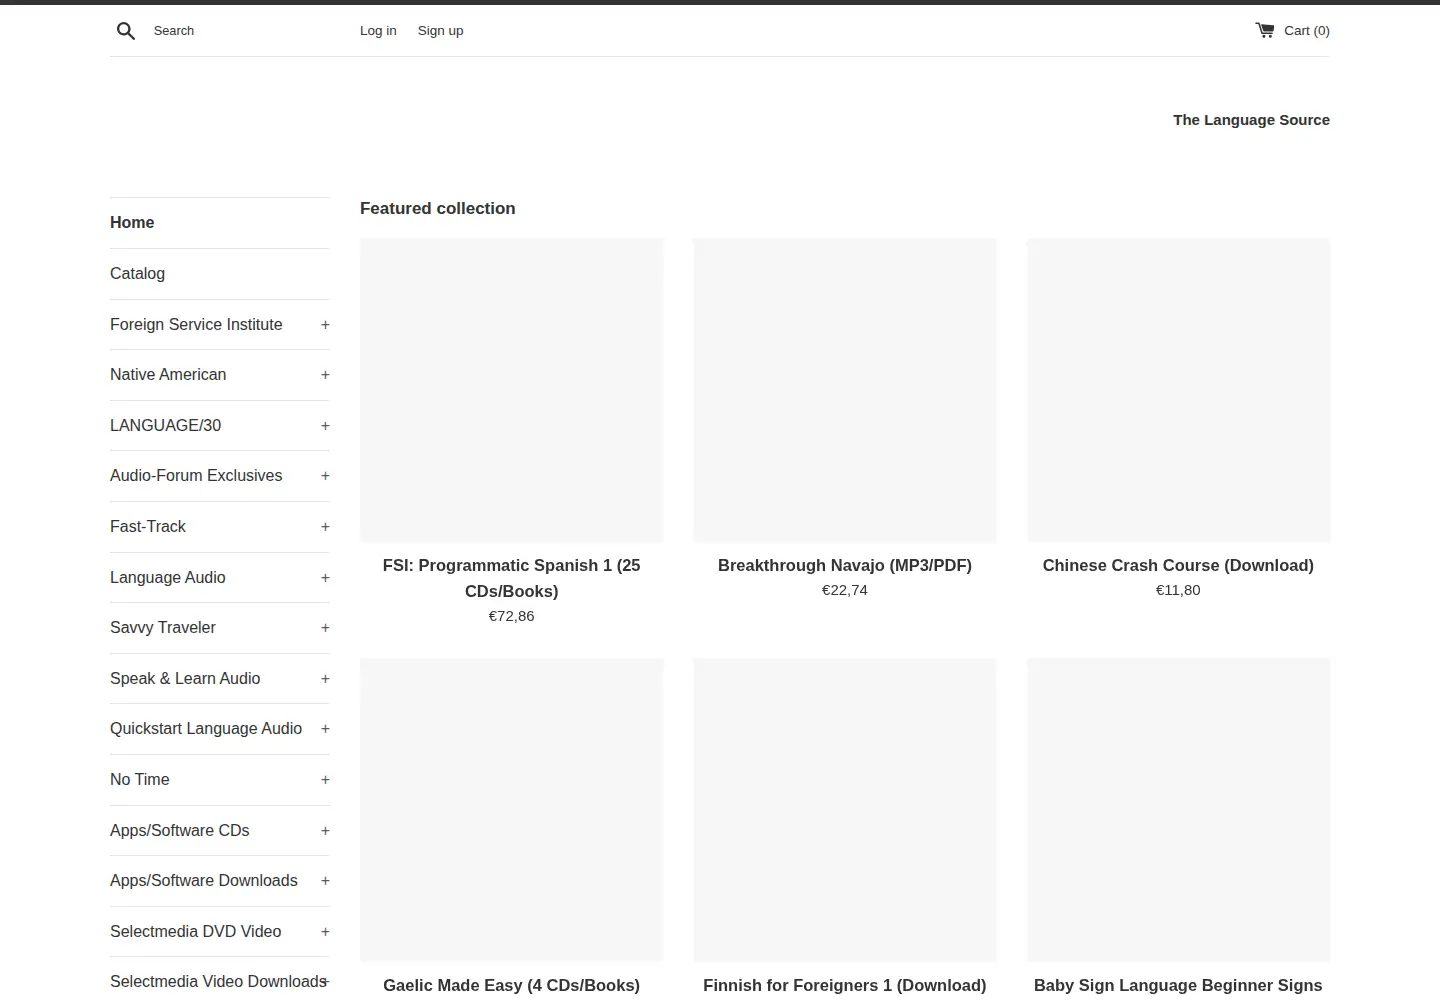Click the Gaelic Made Easy title
The image size is (1440, 1000).
pos(511,986)
